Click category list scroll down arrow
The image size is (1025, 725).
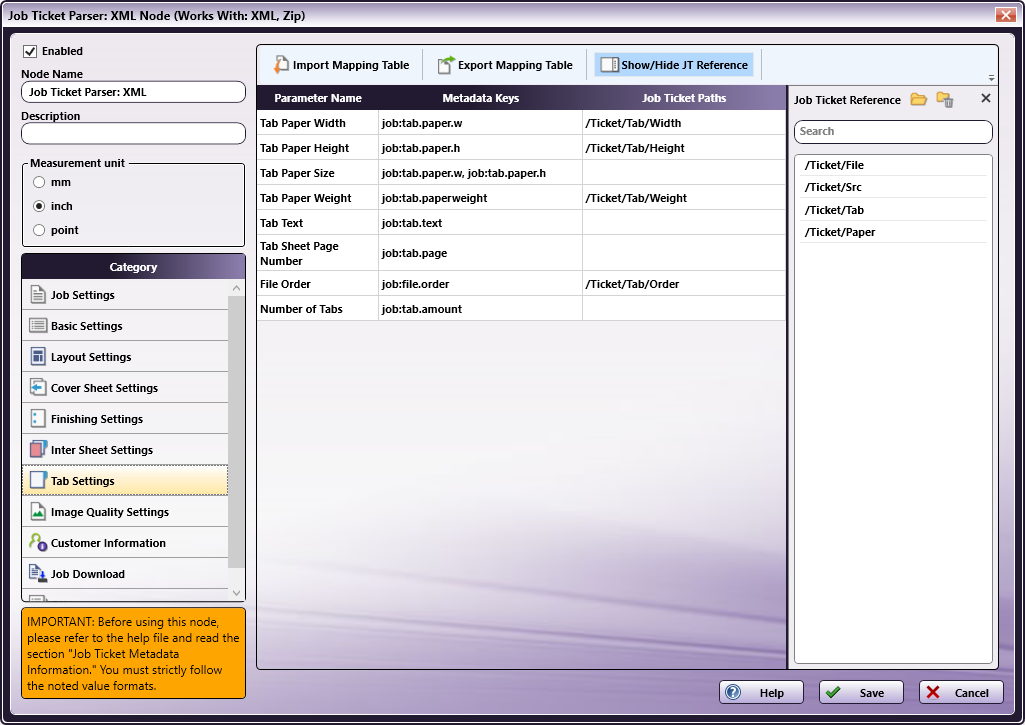237,593
